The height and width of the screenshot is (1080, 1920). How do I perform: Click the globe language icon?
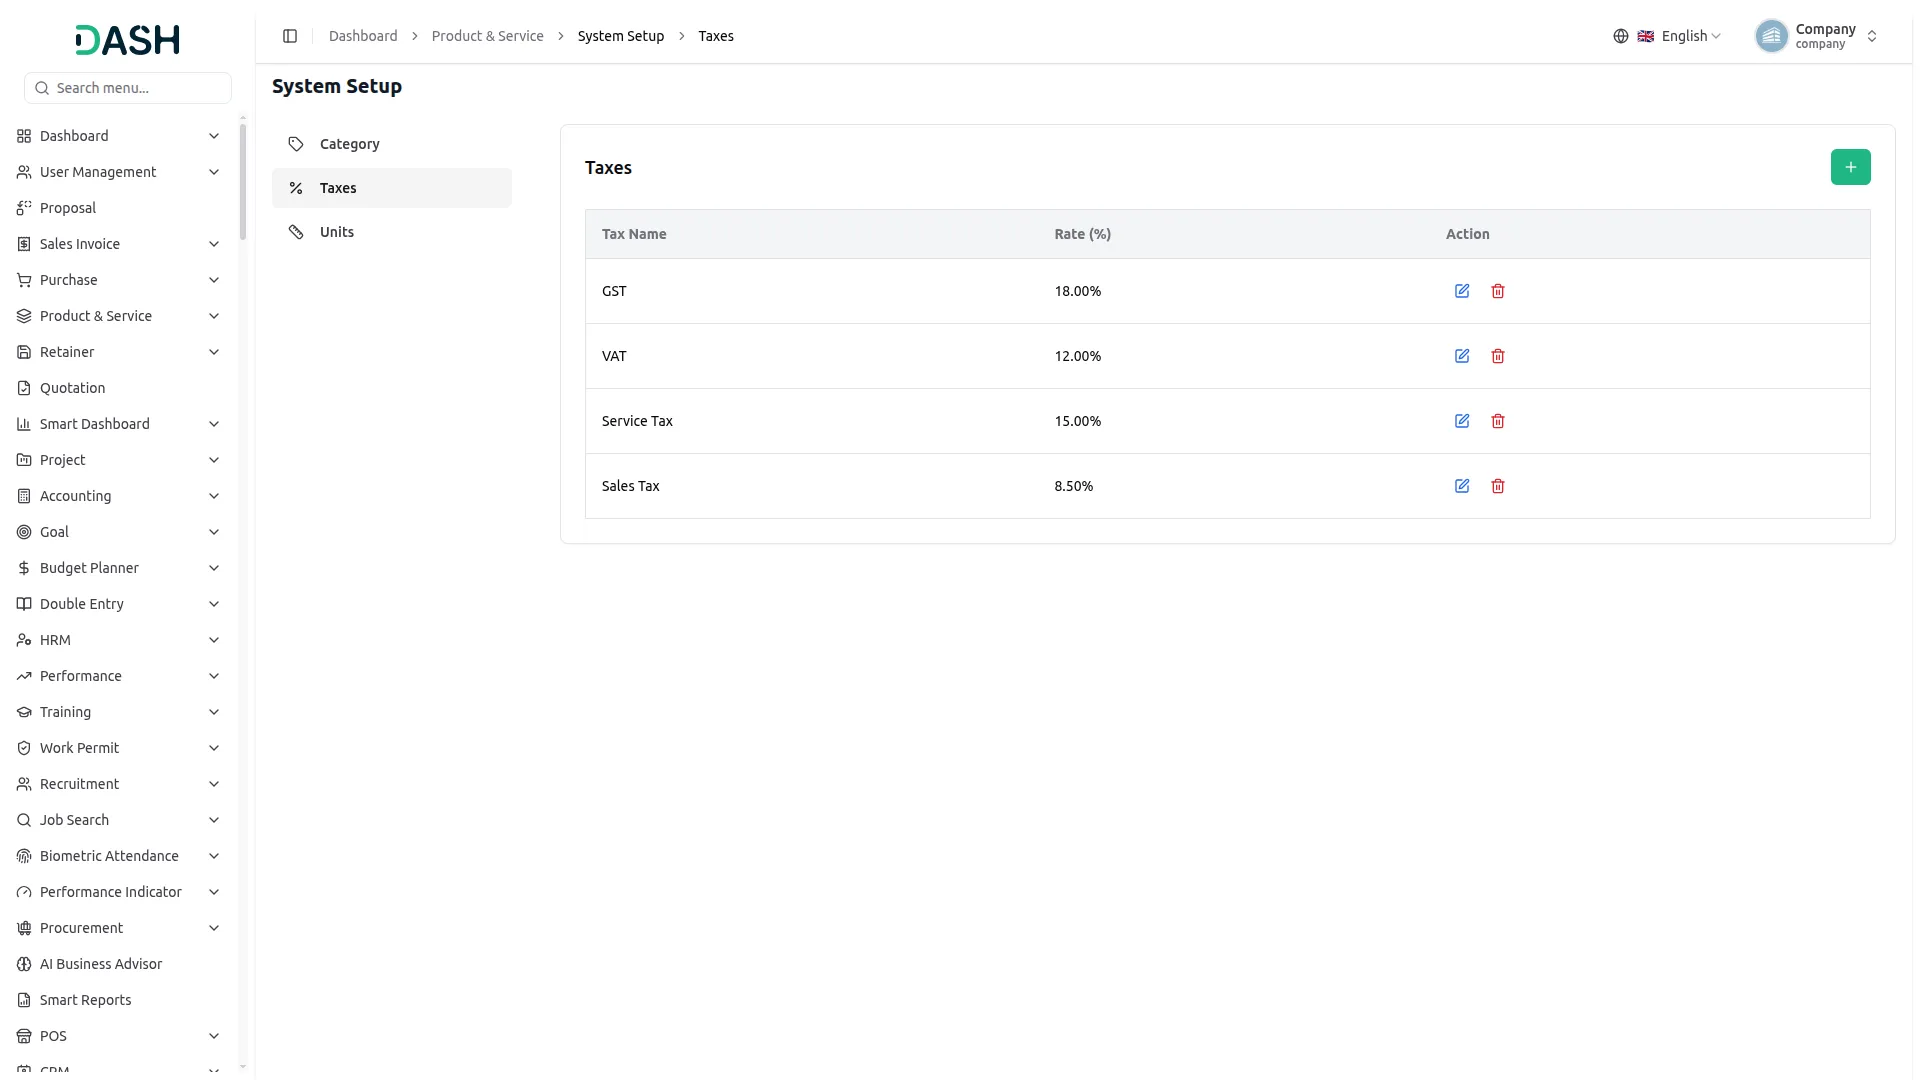coord(1621,36)
